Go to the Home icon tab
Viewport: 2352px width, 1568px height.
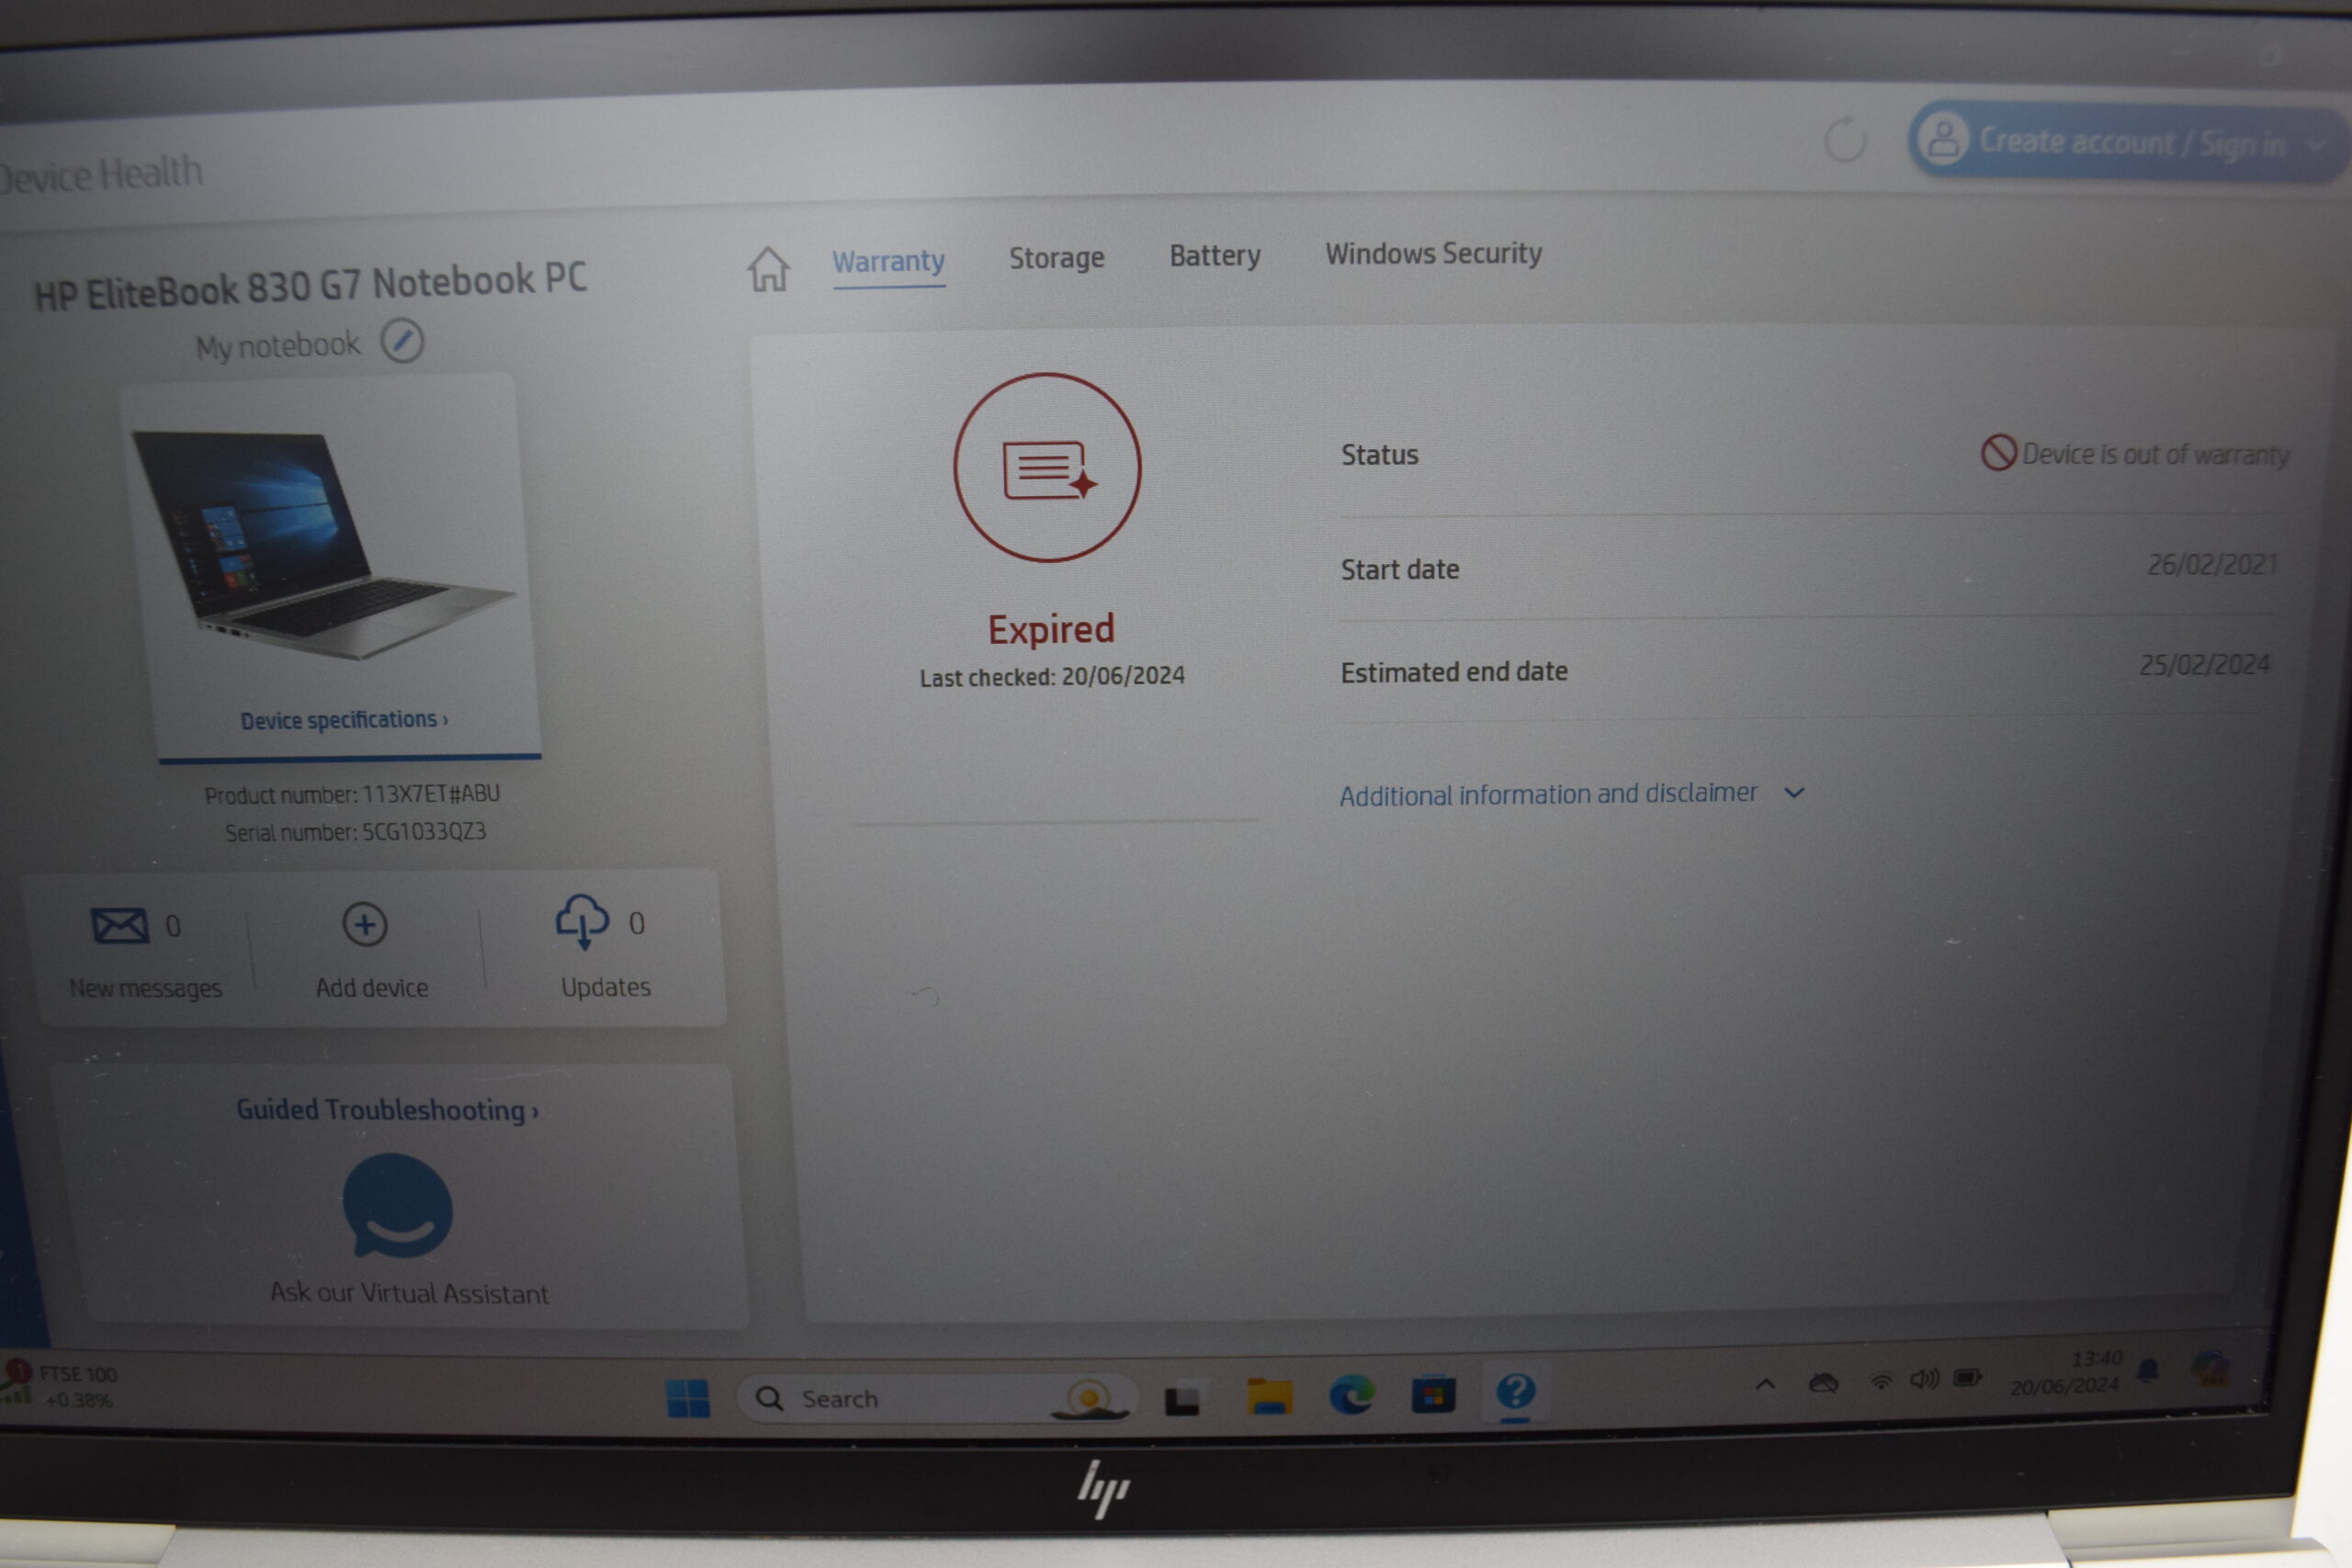pyautogui.click(x=768, y=269)
